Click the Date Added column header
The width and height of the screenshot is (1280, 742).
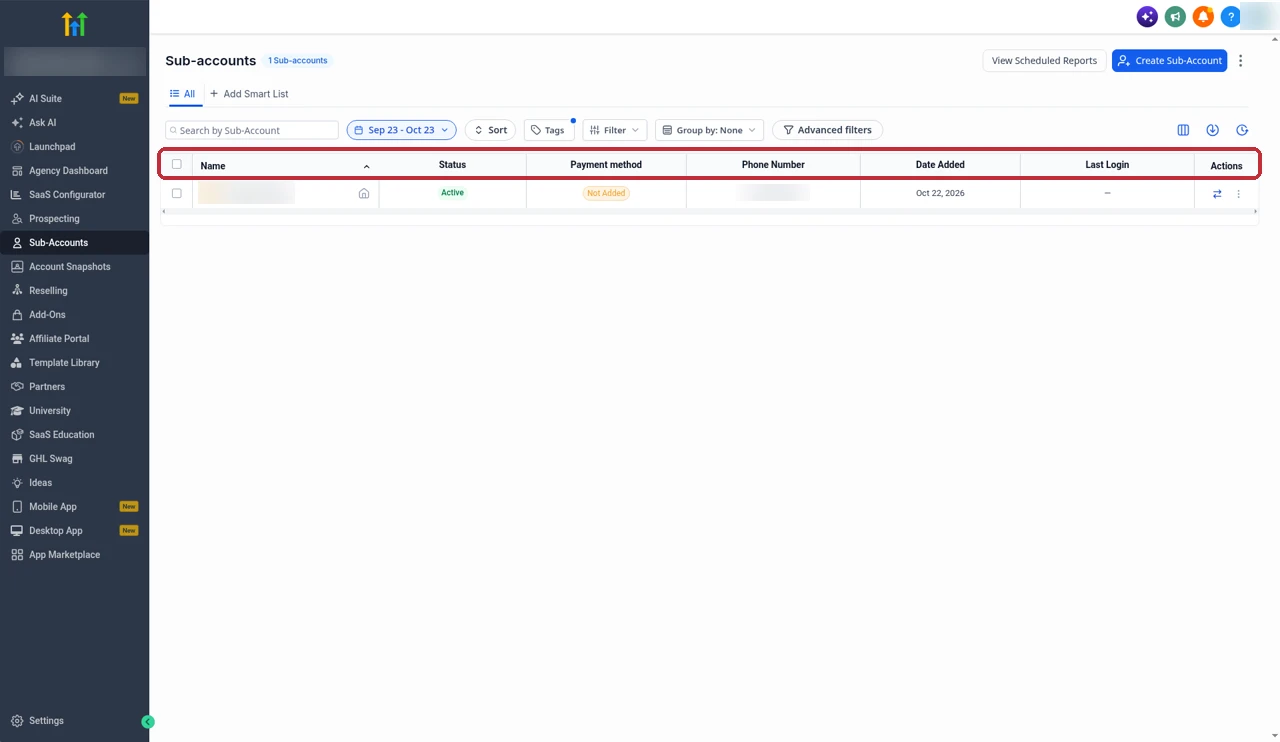tap(940, 165)
